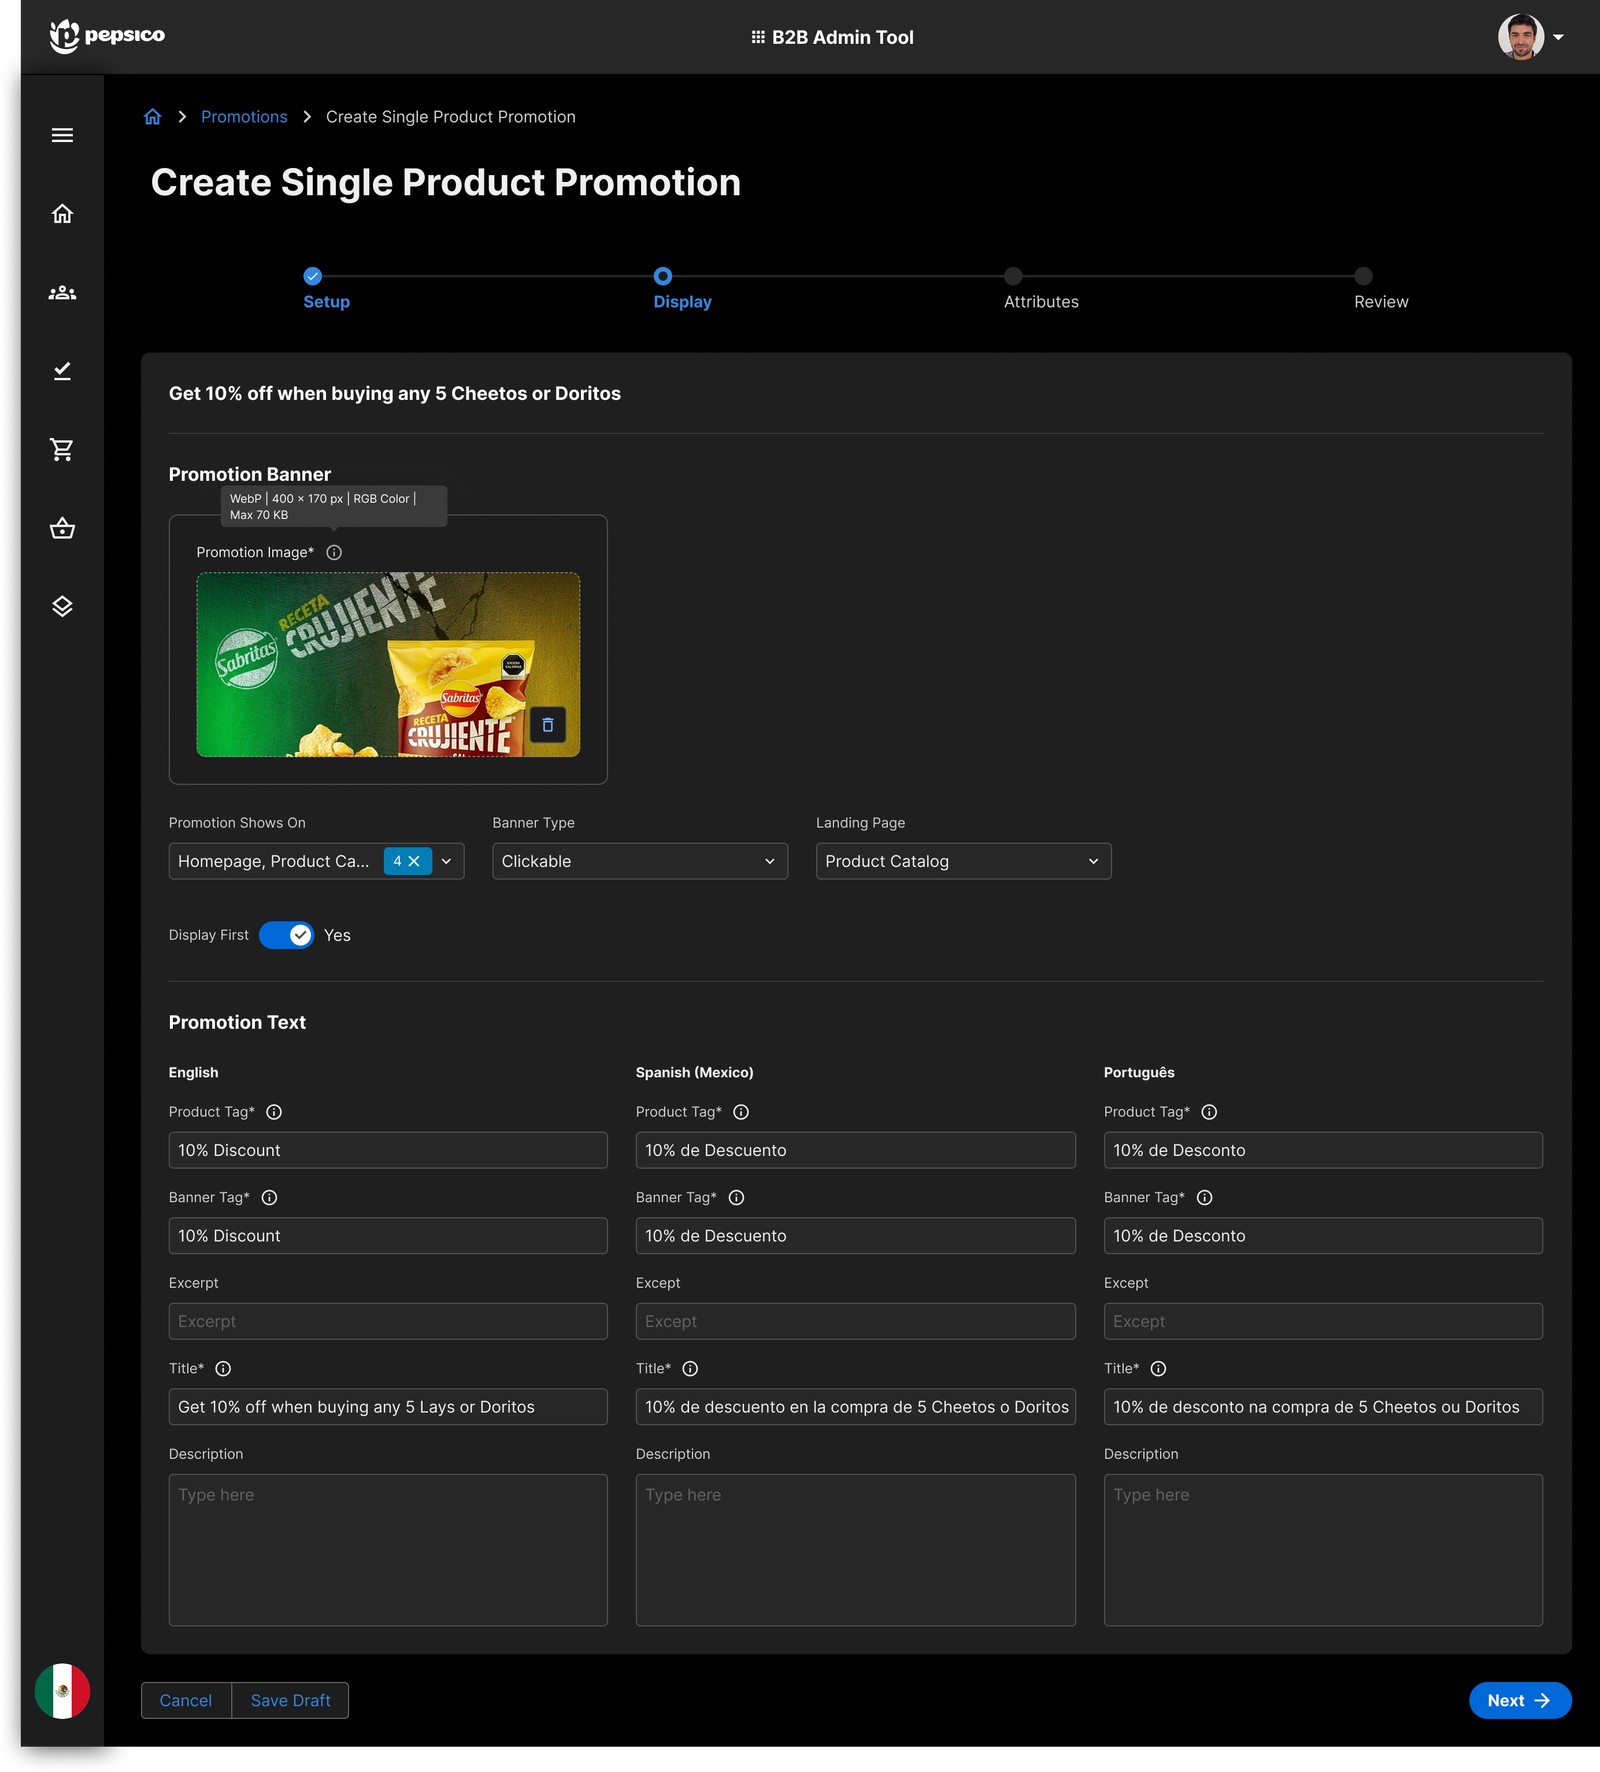Focus the Spanish Except field
This screenshot has width=1600, height=1772.
(x=856, y=1321)
